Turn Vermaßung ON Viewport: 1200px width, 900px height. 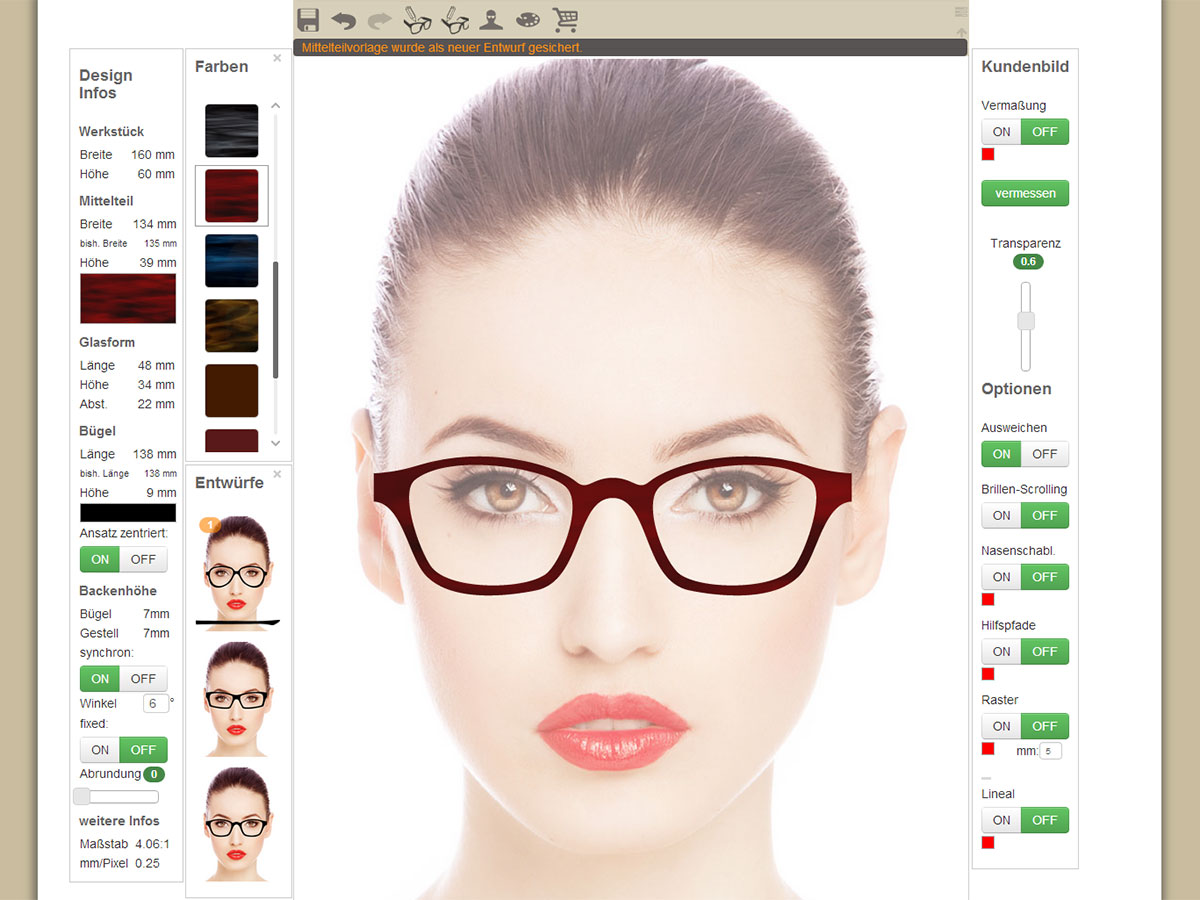tap(1001, 132)
